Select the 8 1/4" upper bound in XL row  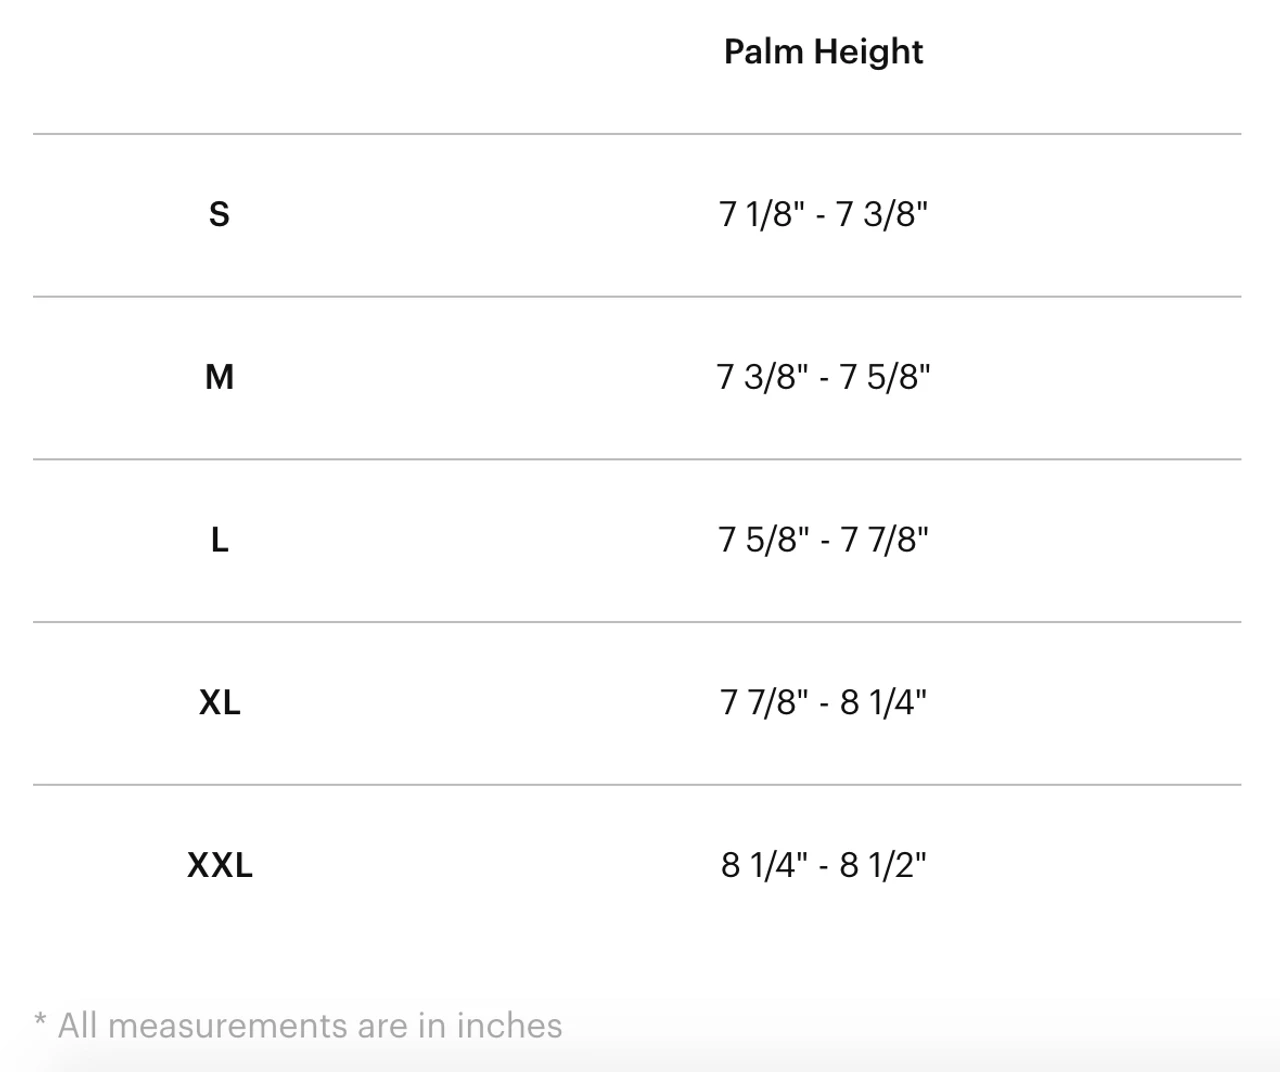click(x=883, y=703)
